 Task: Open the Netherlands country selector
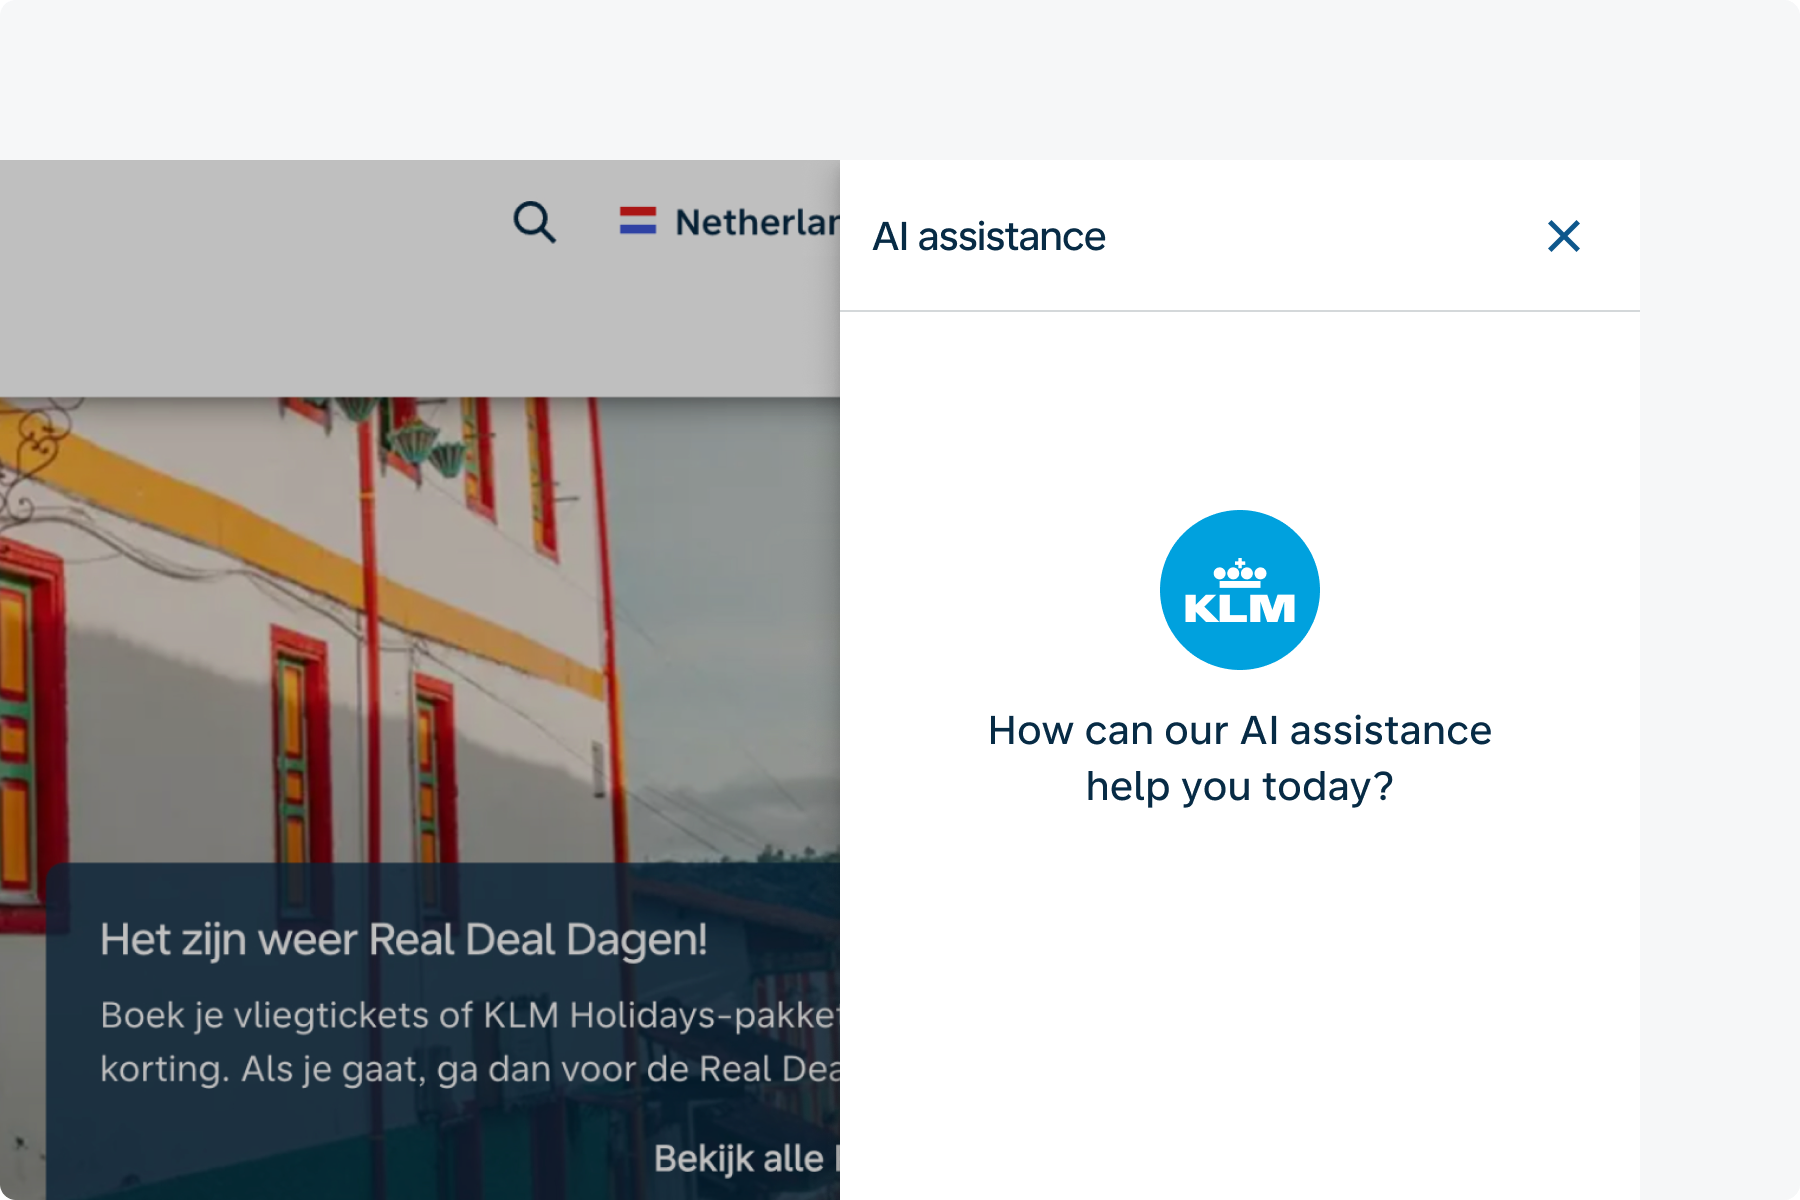(756, 222)
